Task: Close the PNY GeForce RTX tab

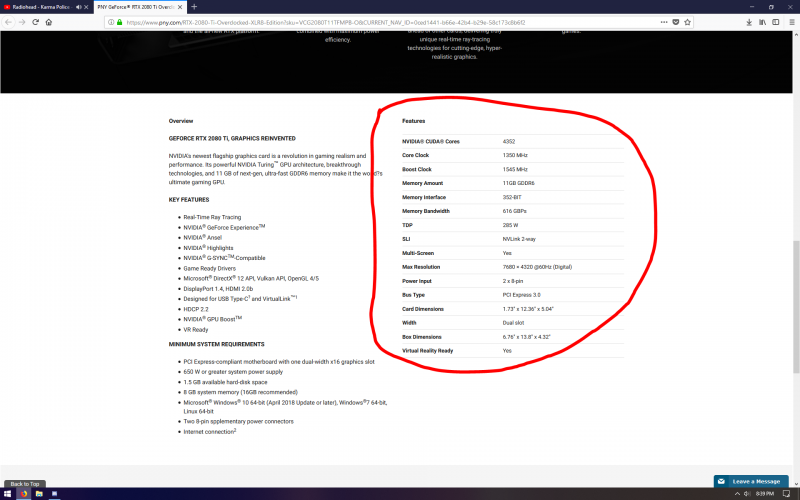Action: 180,7
